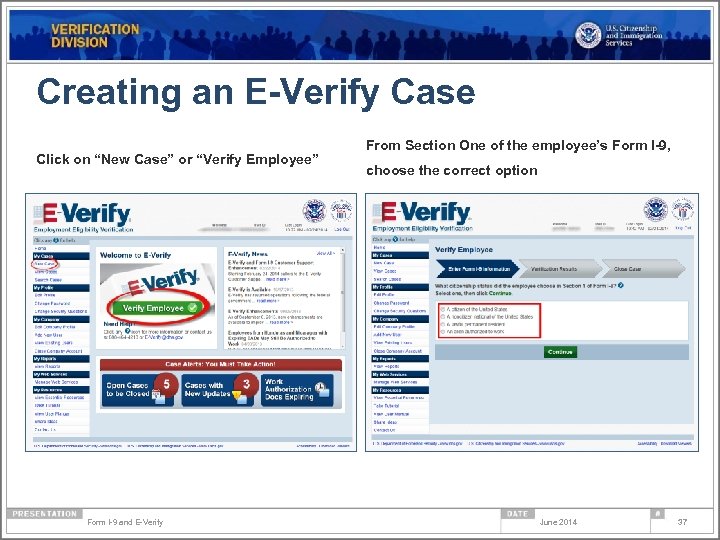The height and width of the screenshot is (540, 720).
Task: Click the DHS seal on Verify Employee page
Action: [655, 209]
